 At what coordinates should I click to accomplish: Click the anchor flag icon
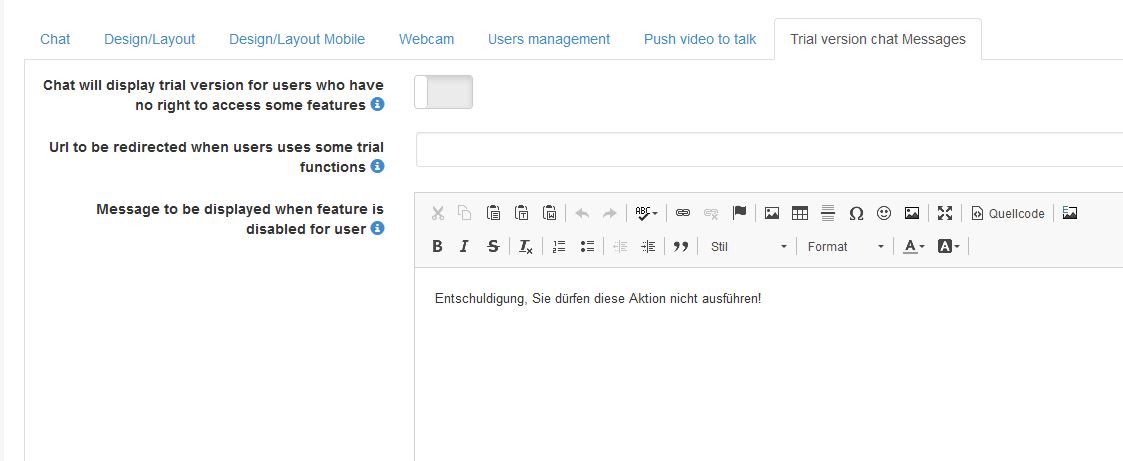pos(739,213)
